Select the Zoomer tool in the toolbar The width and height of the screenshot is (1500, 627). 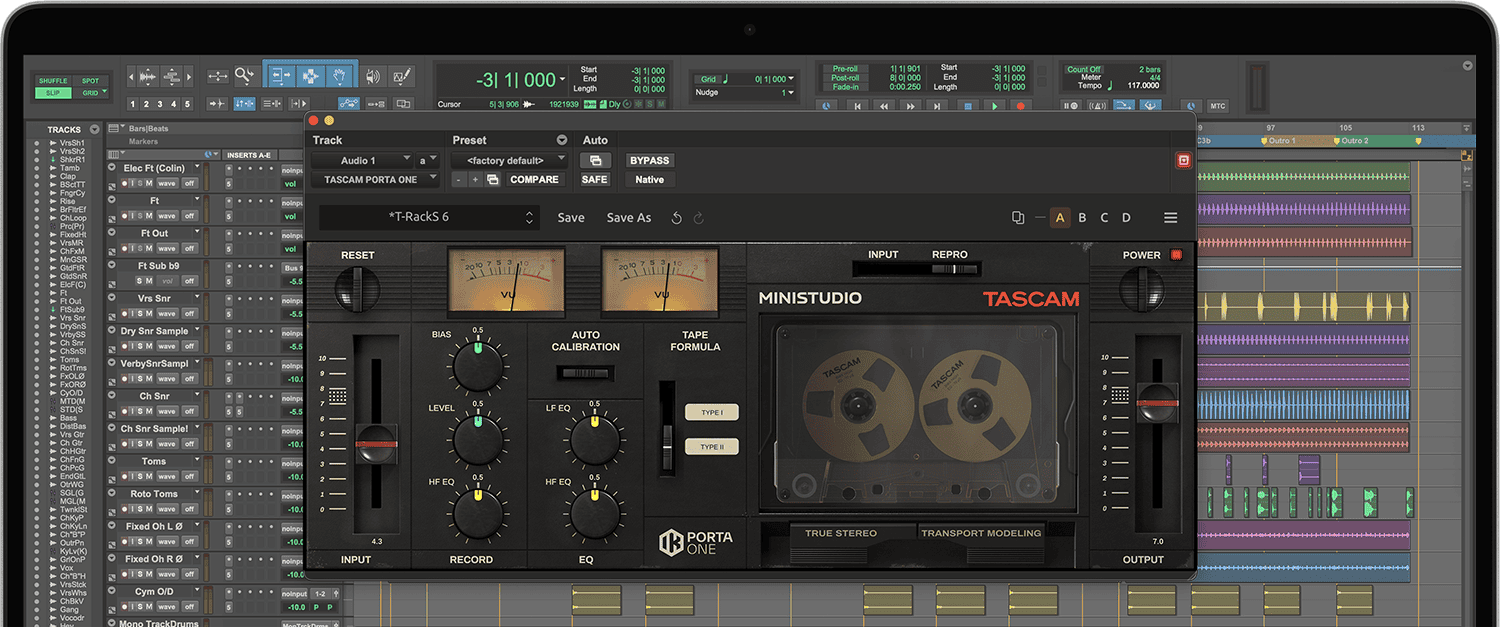pyautogui.click(x=245, y=75)
